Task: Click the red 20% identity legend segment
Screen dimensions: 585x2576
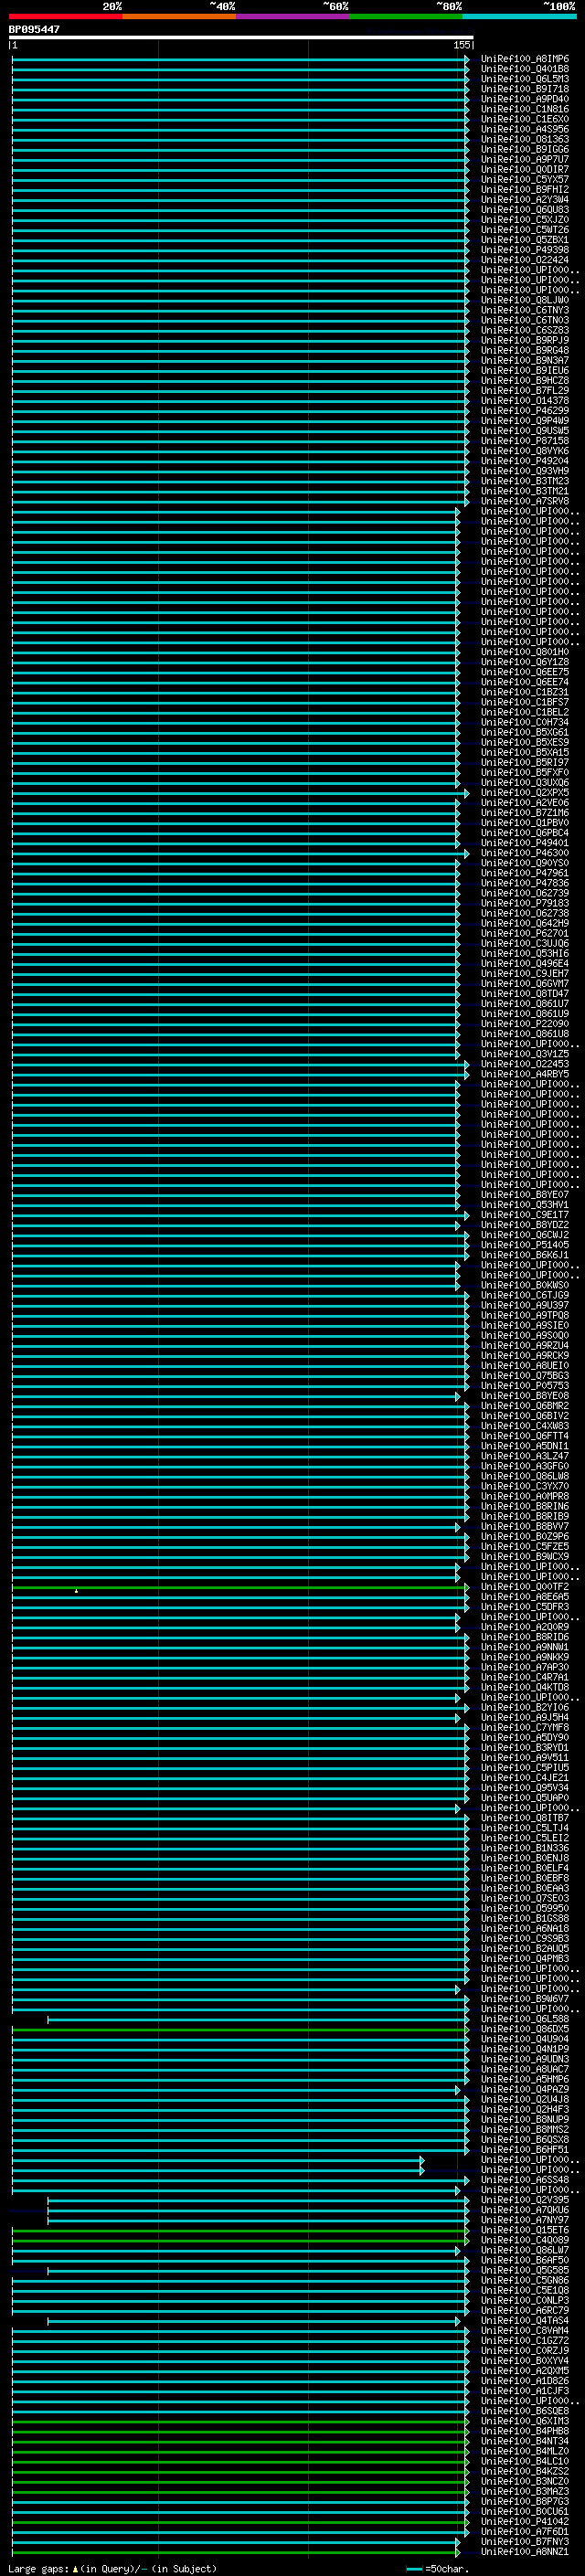Action: pyautogui.click(x=66, y=16)
